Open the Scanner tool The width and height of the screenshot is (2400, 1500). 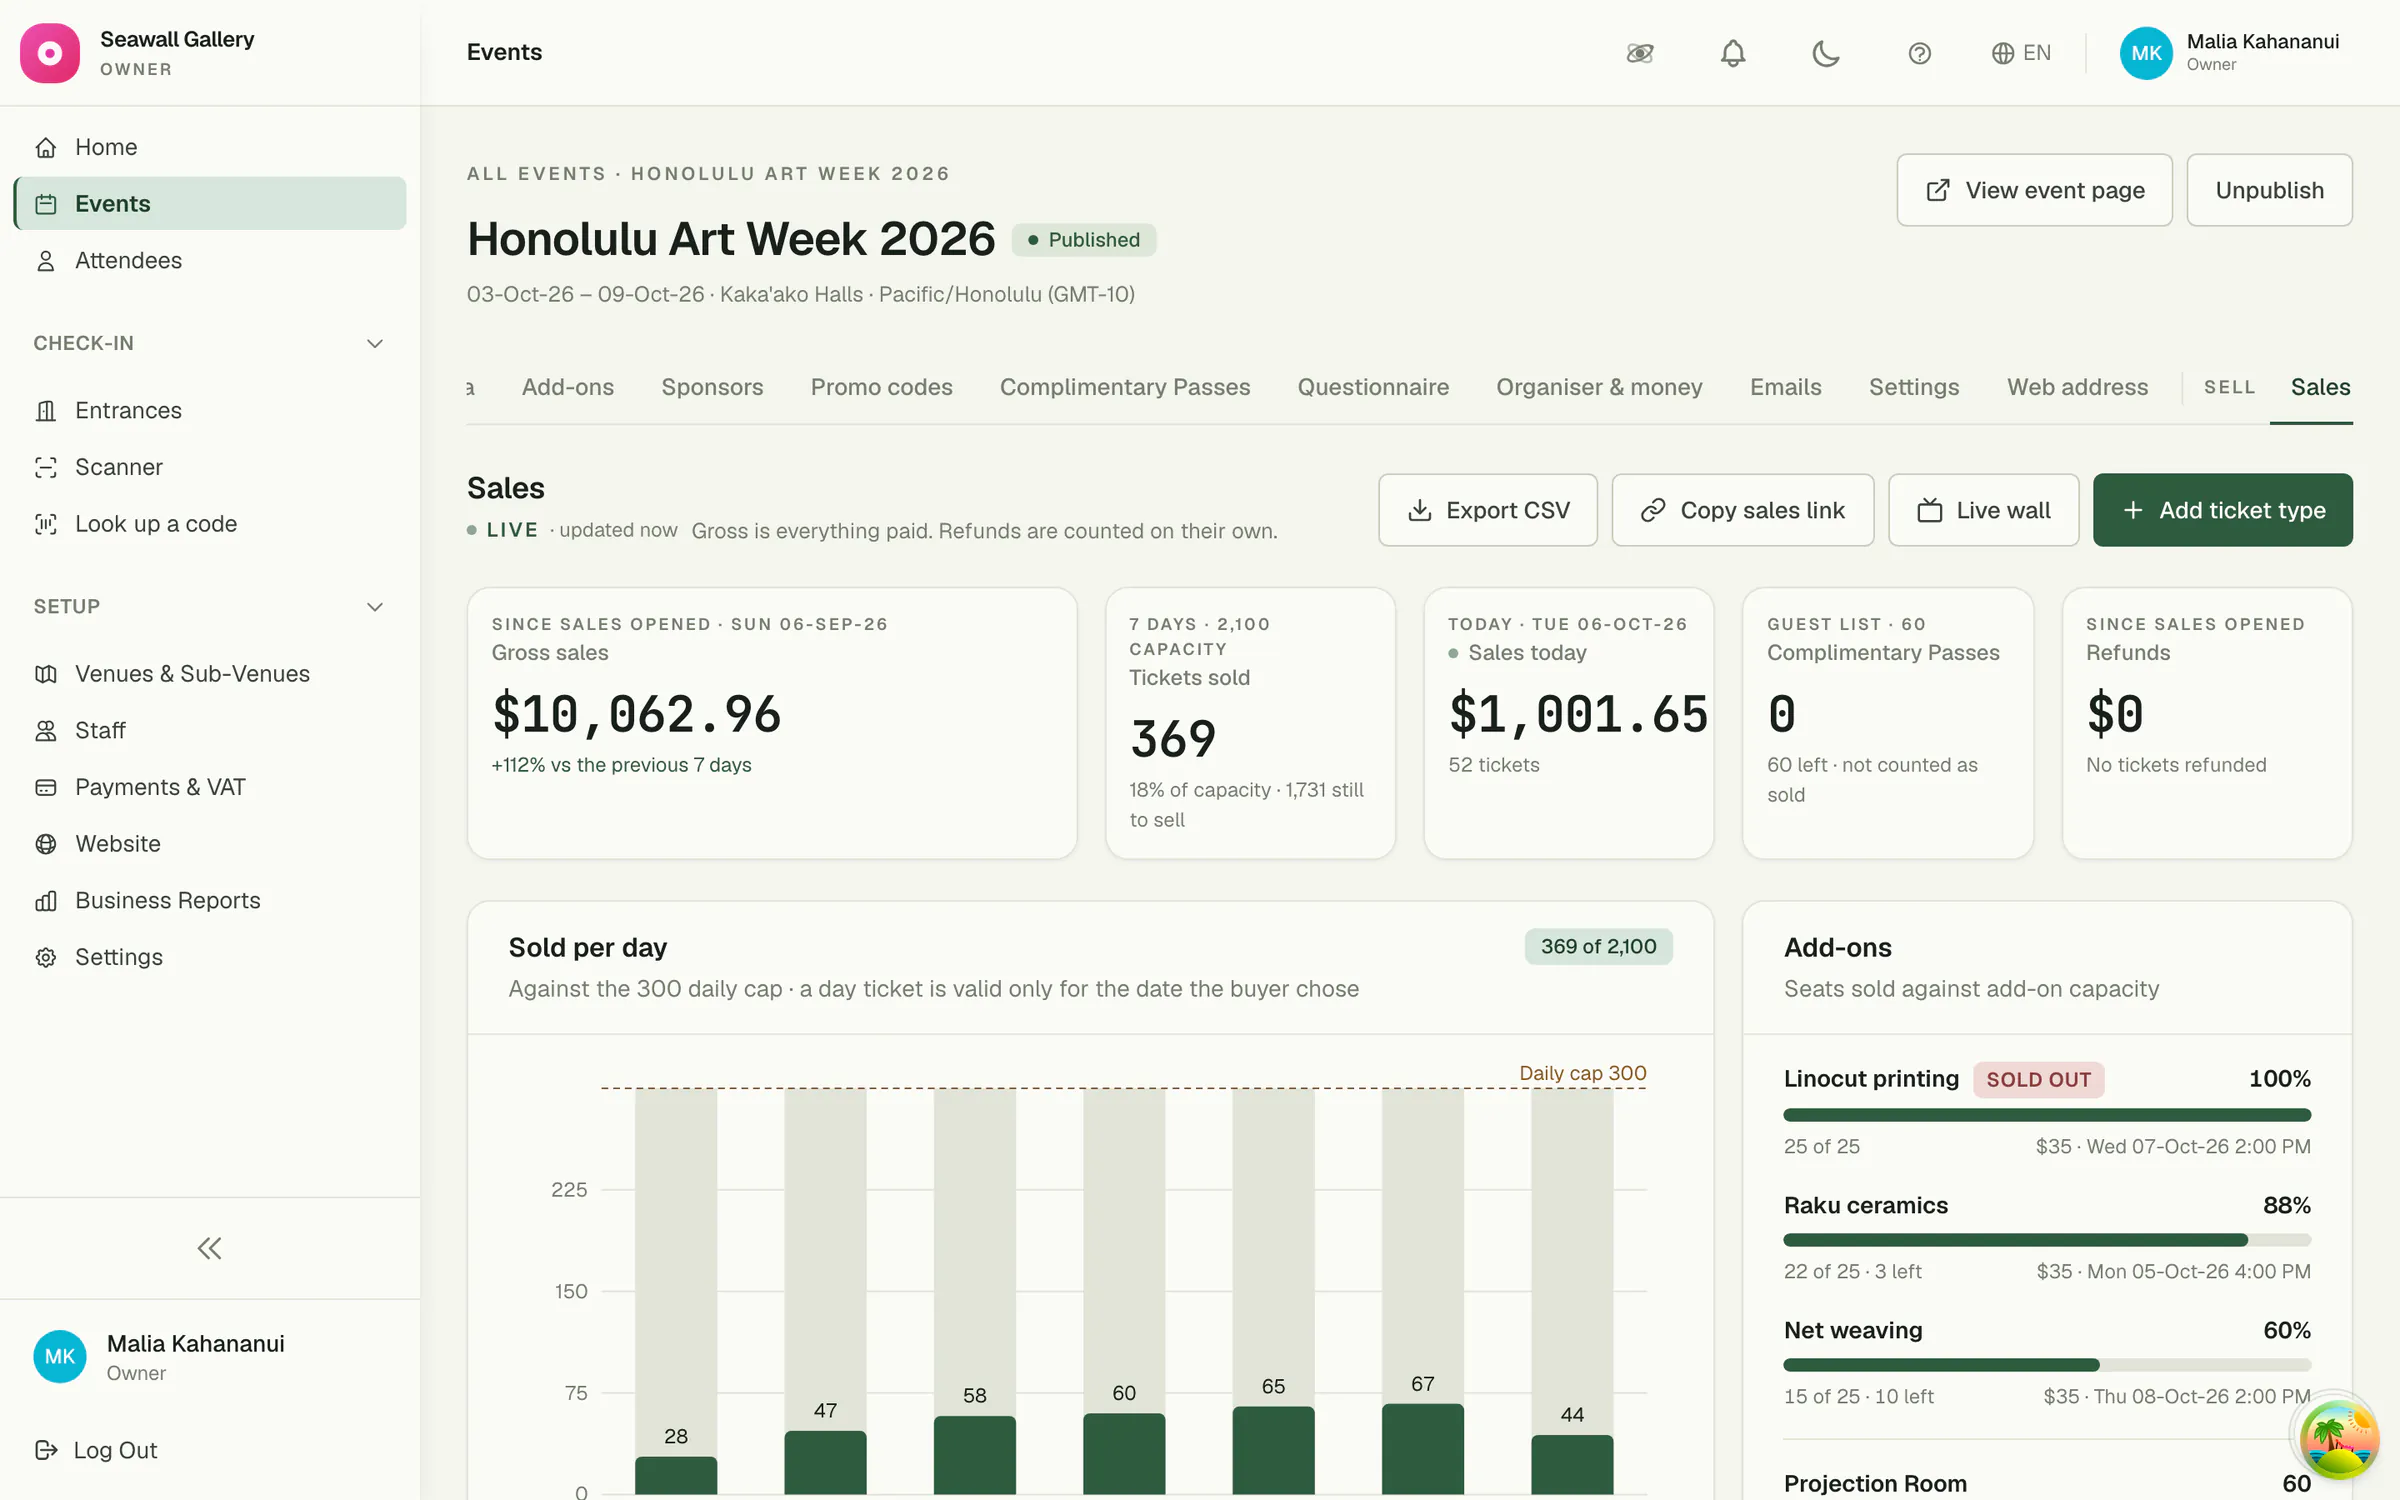pyautogui.click(x=210, y=467)
